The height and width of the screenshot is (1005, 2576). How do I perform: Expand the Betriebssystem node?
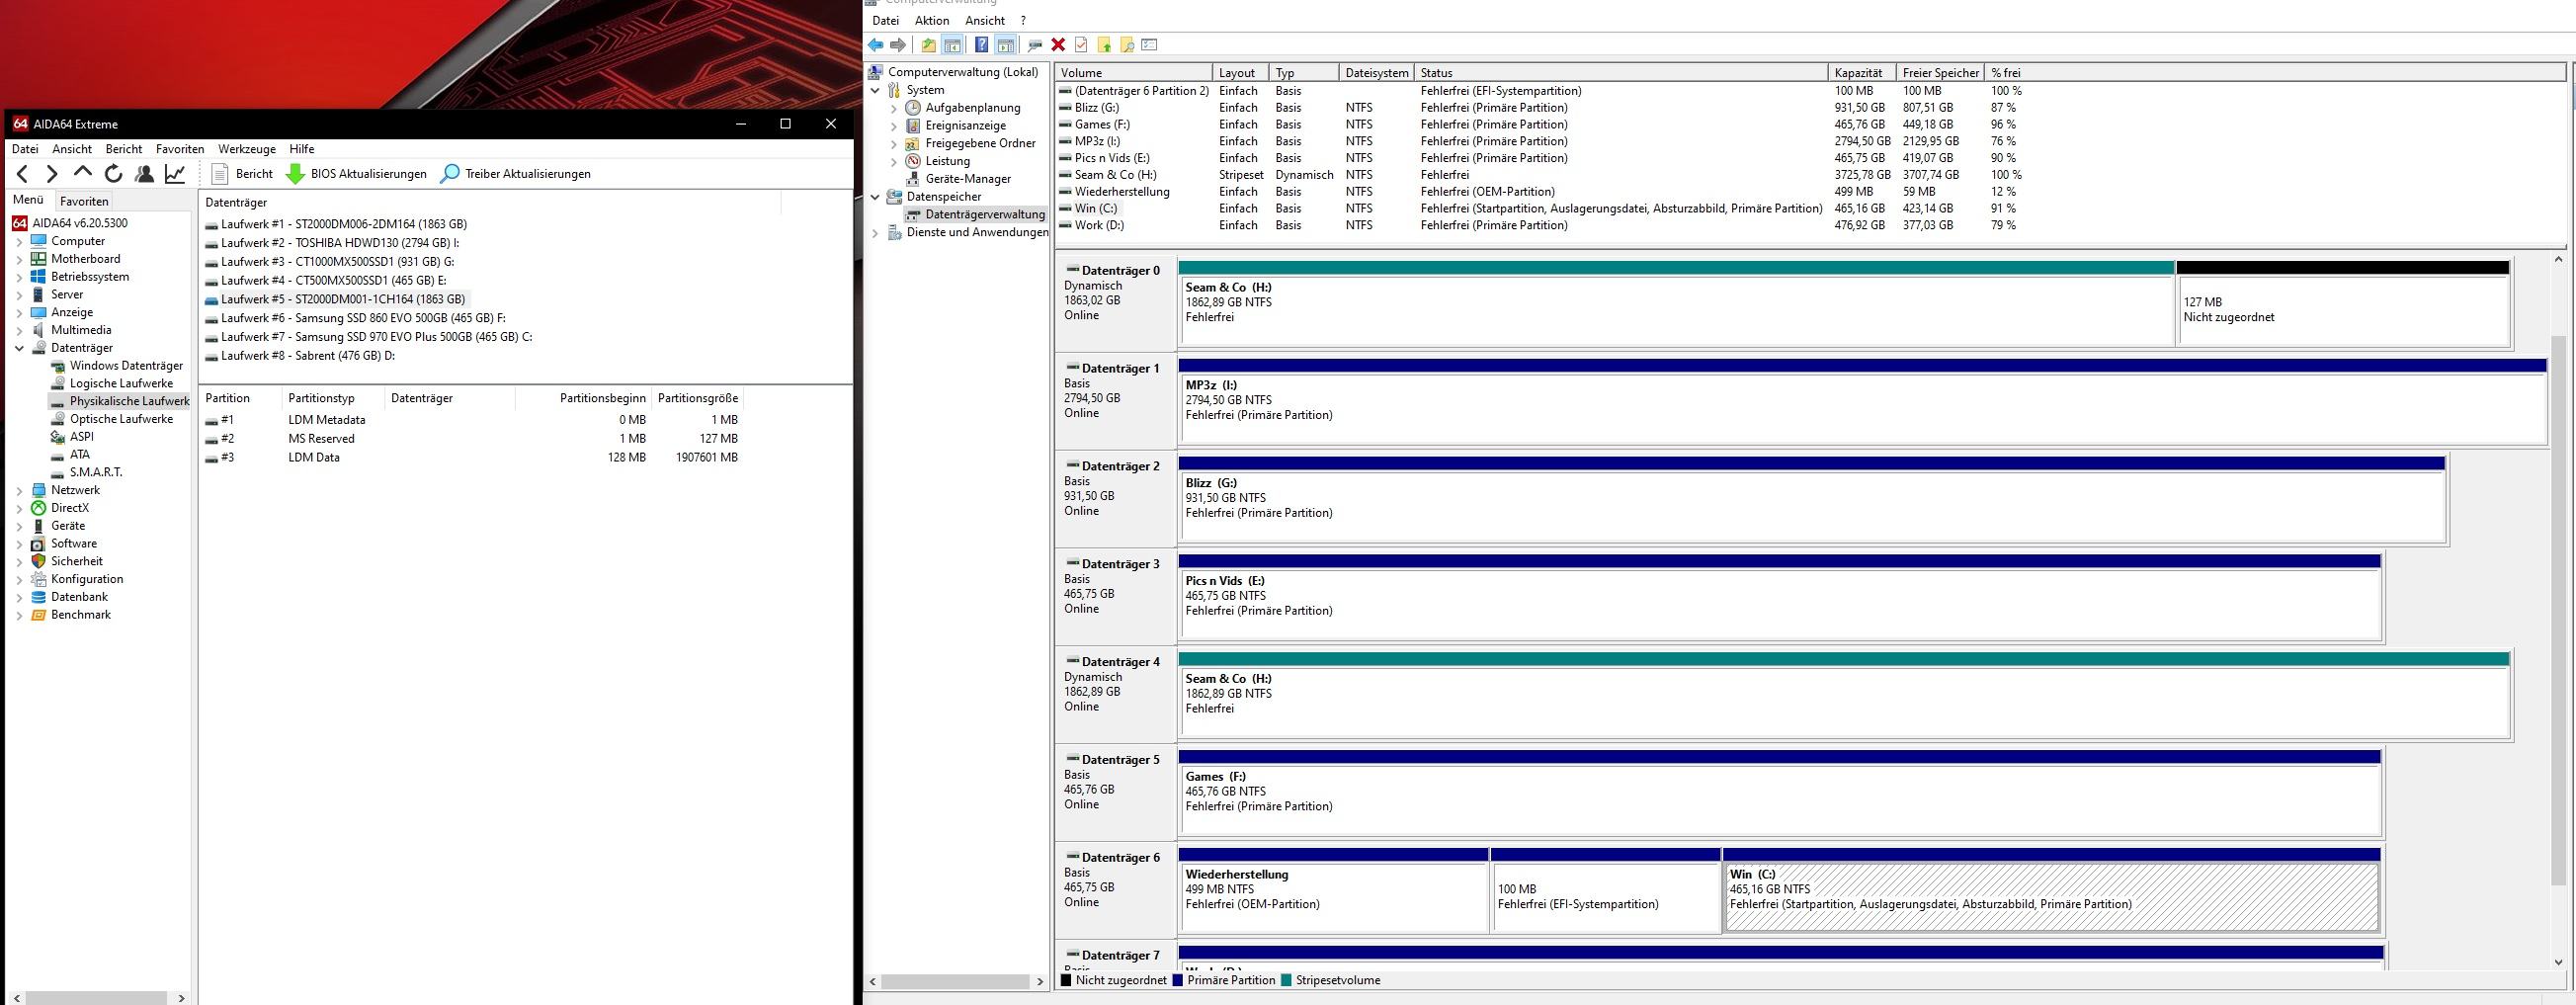click(x=19, y=277)
